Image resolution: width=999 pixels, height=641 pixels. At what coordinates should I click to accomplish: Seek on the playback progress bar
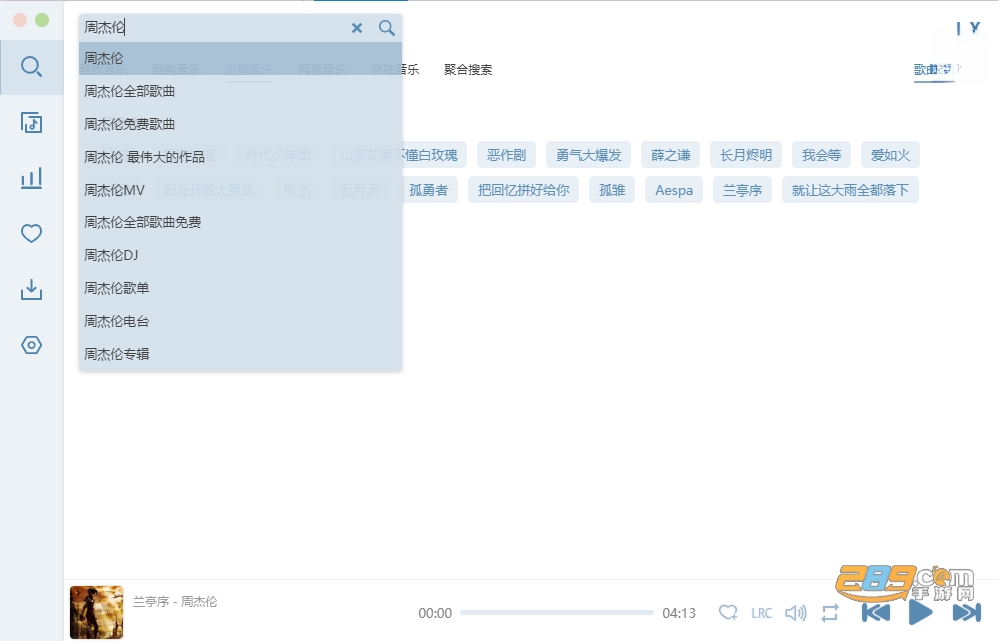(x=557, y=613)
